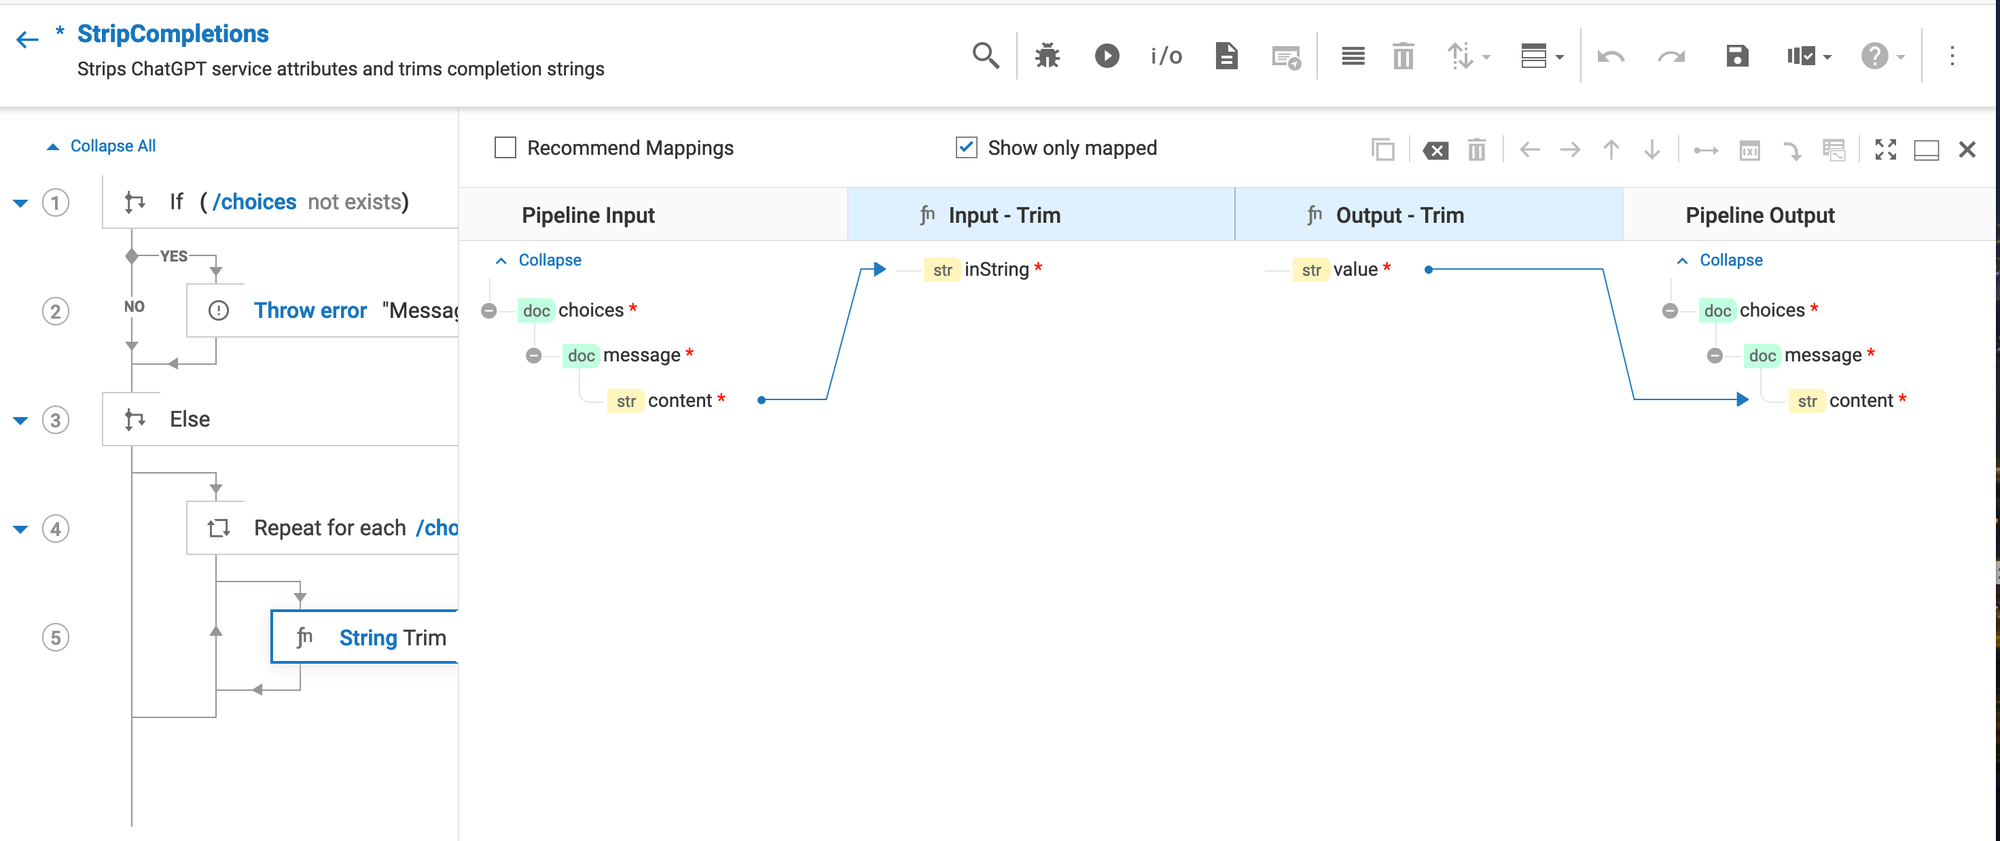The height and width of the screenshot is (841, 2000).
Task: Save the StripCompletions flow service
Action: point(1737,56)
